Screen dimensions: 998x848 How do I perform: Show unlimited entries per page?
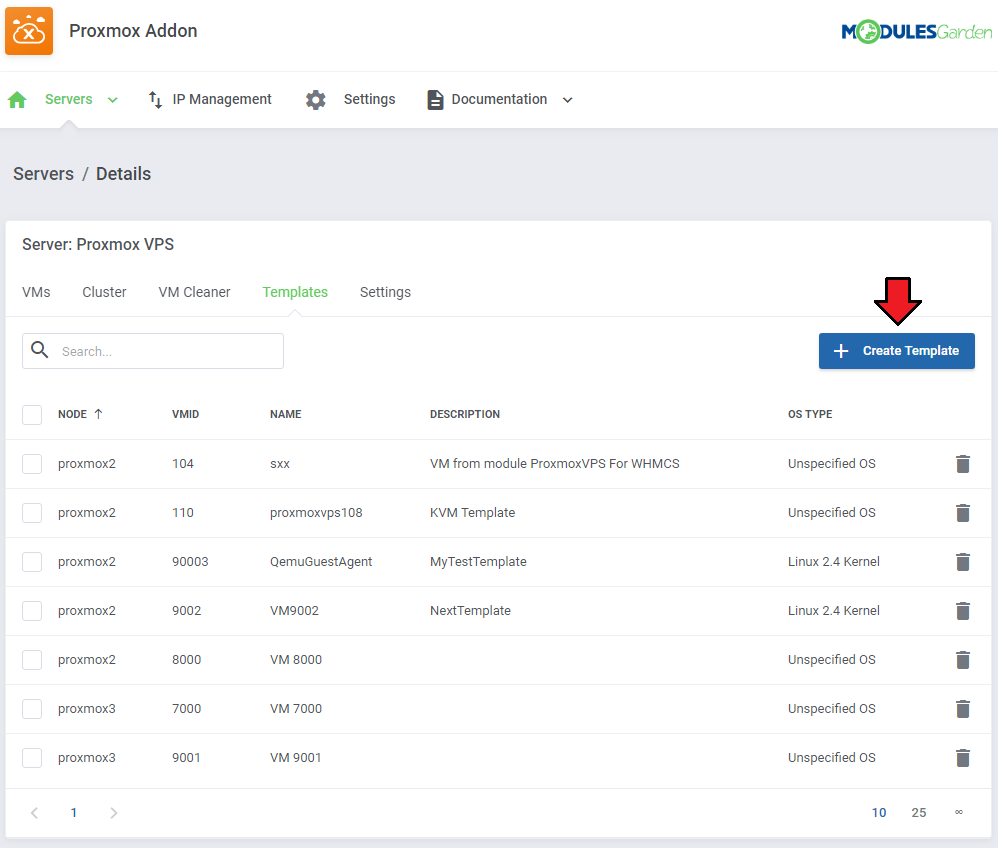click(959, 812)
